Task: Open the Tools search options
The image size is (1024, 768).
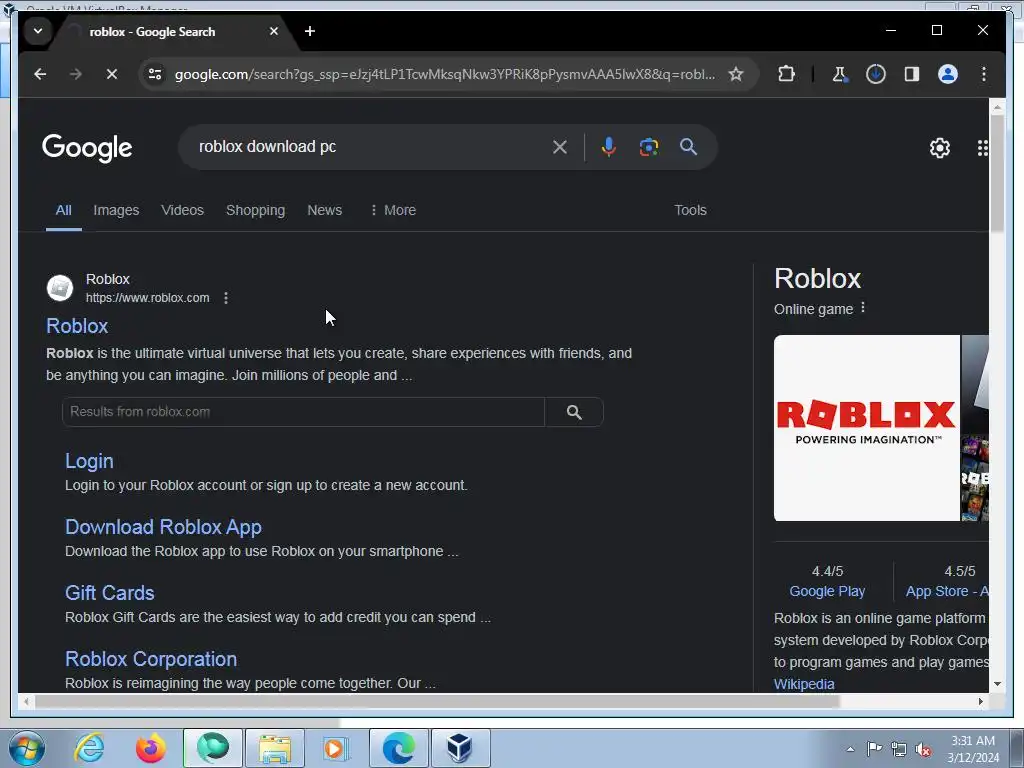Action: pyautogui.click(x=690, y=210)
